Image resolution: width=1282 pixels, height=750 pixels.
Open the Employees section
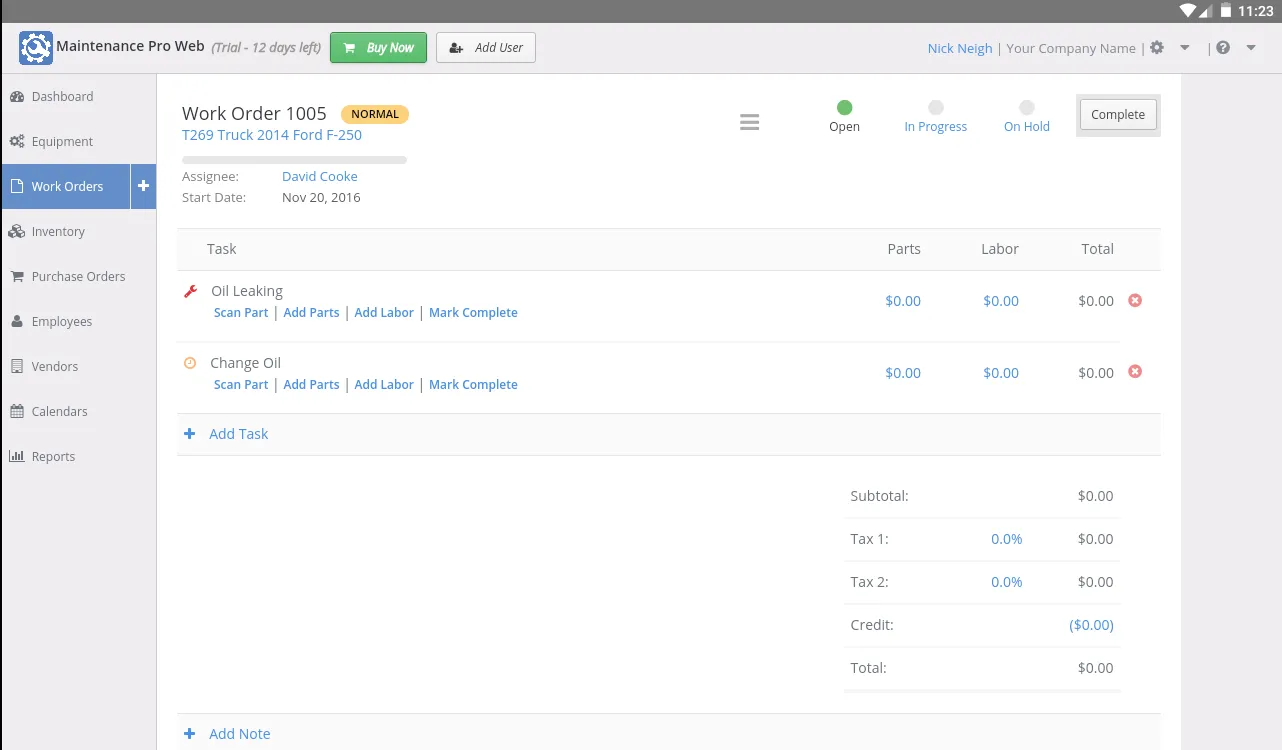coord(63,321)
